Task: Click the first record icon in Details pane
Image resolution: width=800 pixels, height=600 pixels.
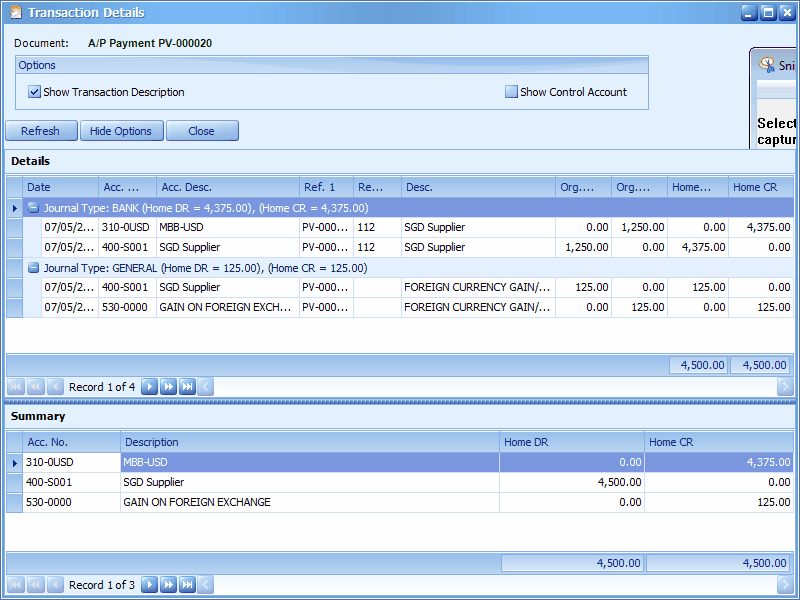Action: tap(14, 387)
